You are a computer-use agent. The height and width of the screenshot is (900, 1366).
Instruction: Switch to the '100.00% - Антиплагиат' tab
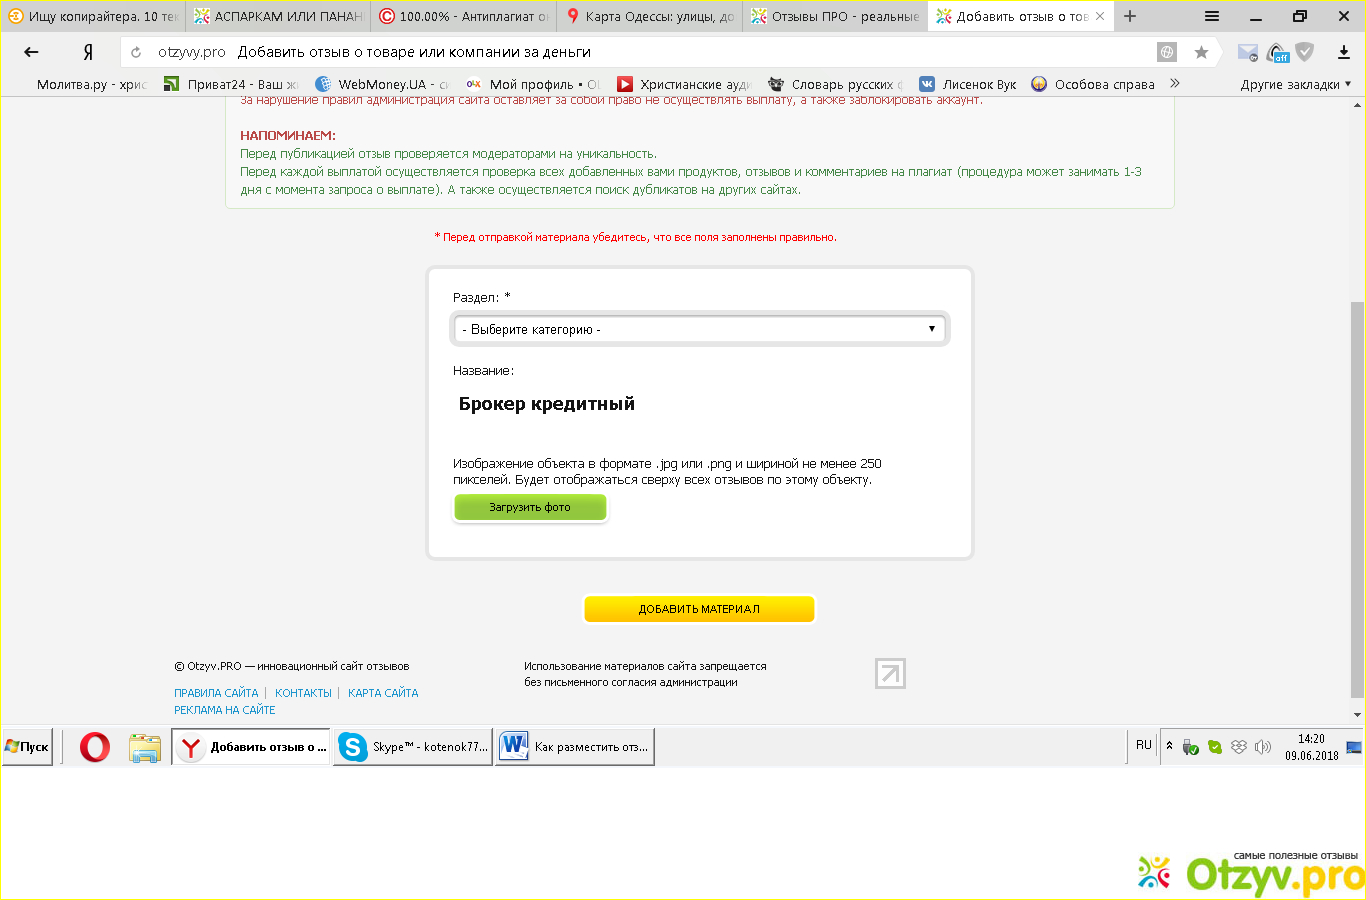pyautogui.click(x=464, y=16)
